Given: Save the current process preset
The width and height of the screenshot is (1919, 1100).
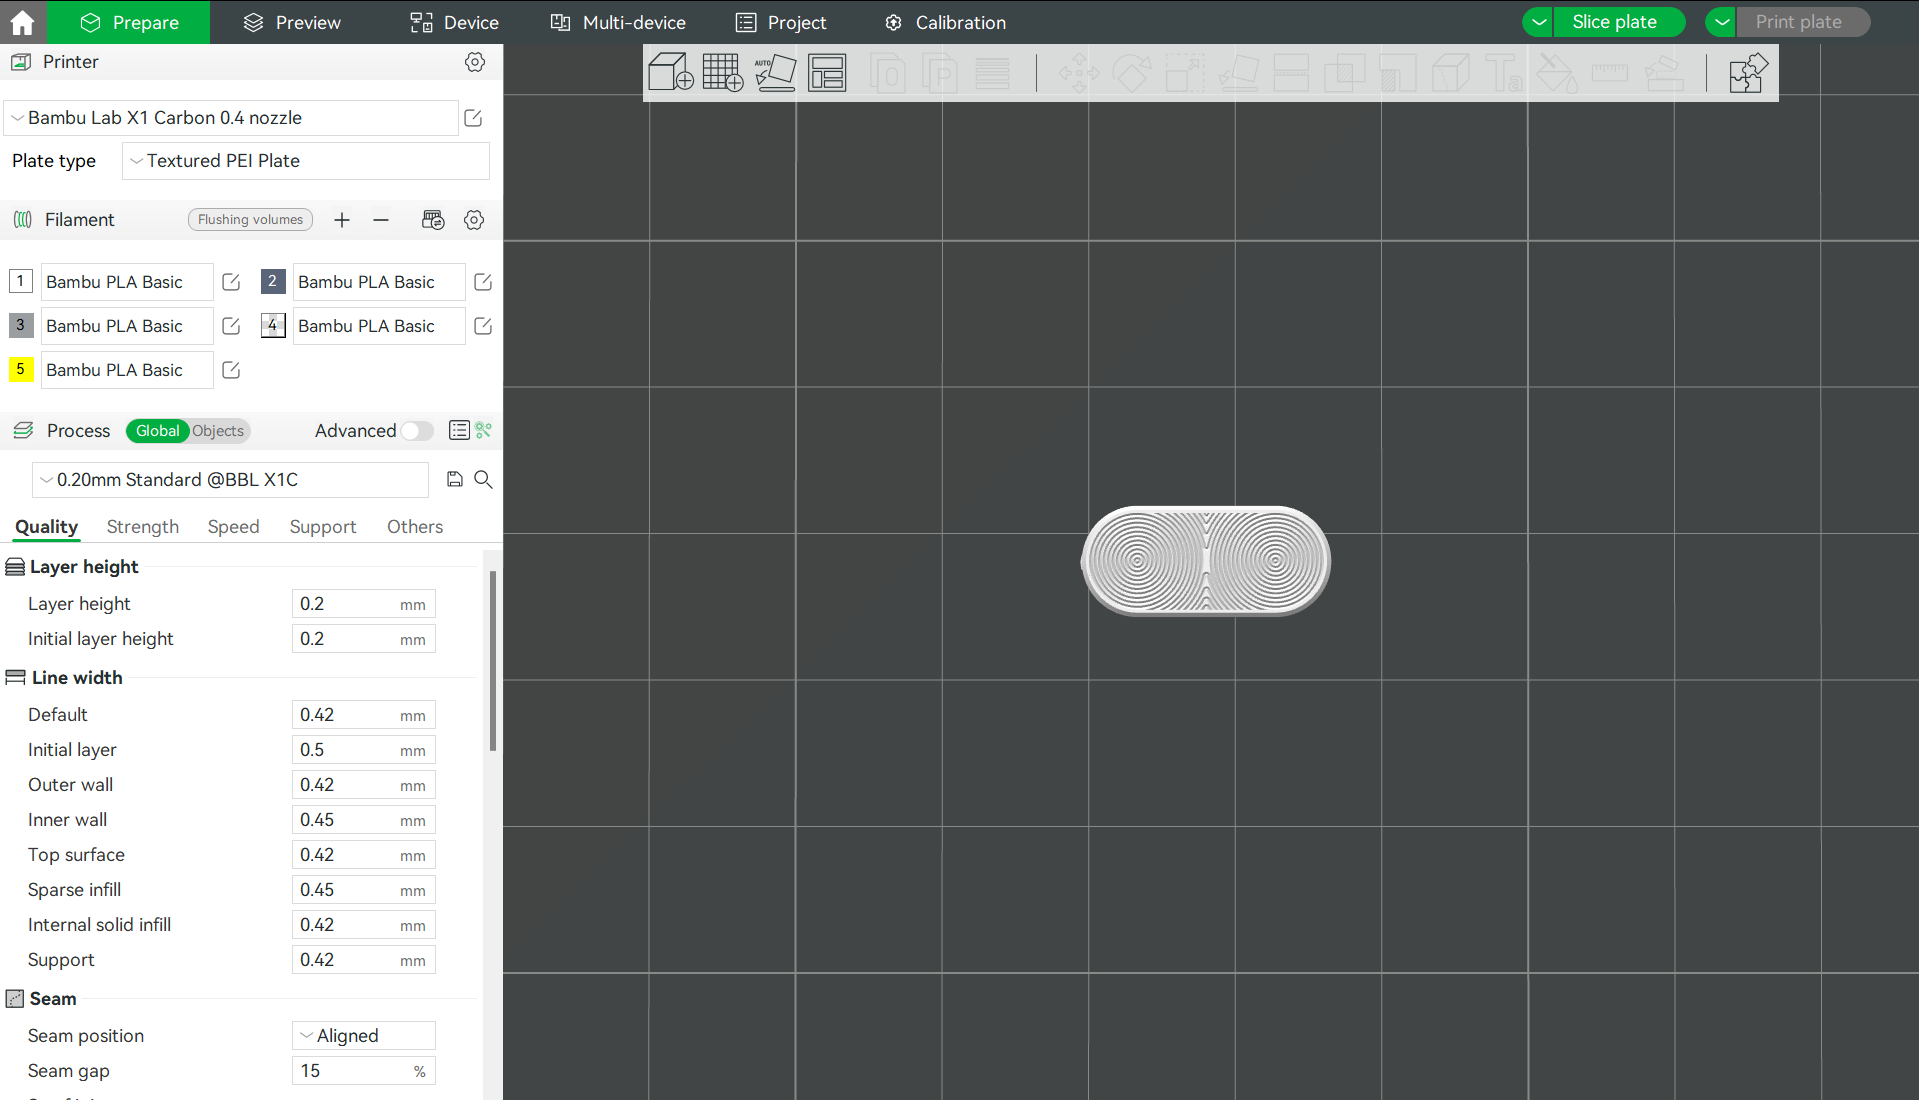Looking at the screenshot, I should tap(455, 480).
